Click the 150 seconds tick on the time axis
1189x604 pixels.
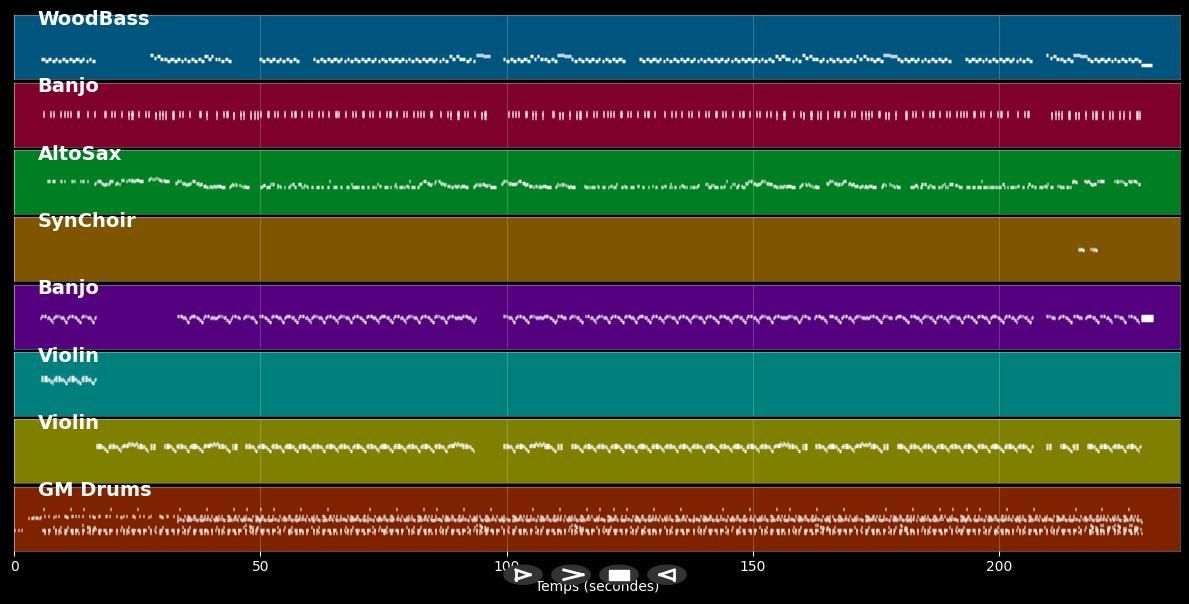pos(753,567)
